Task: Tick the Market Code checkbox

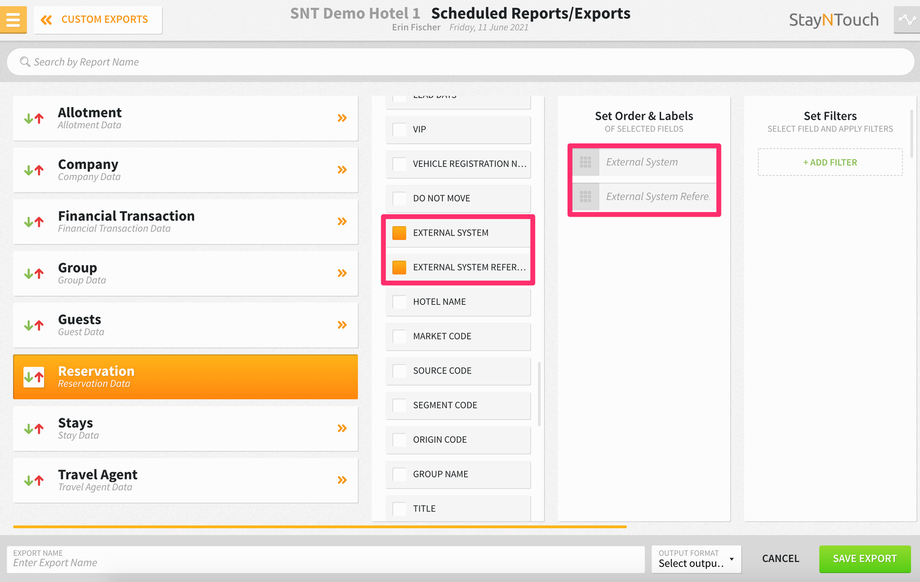Action: (x=399, y=336)
